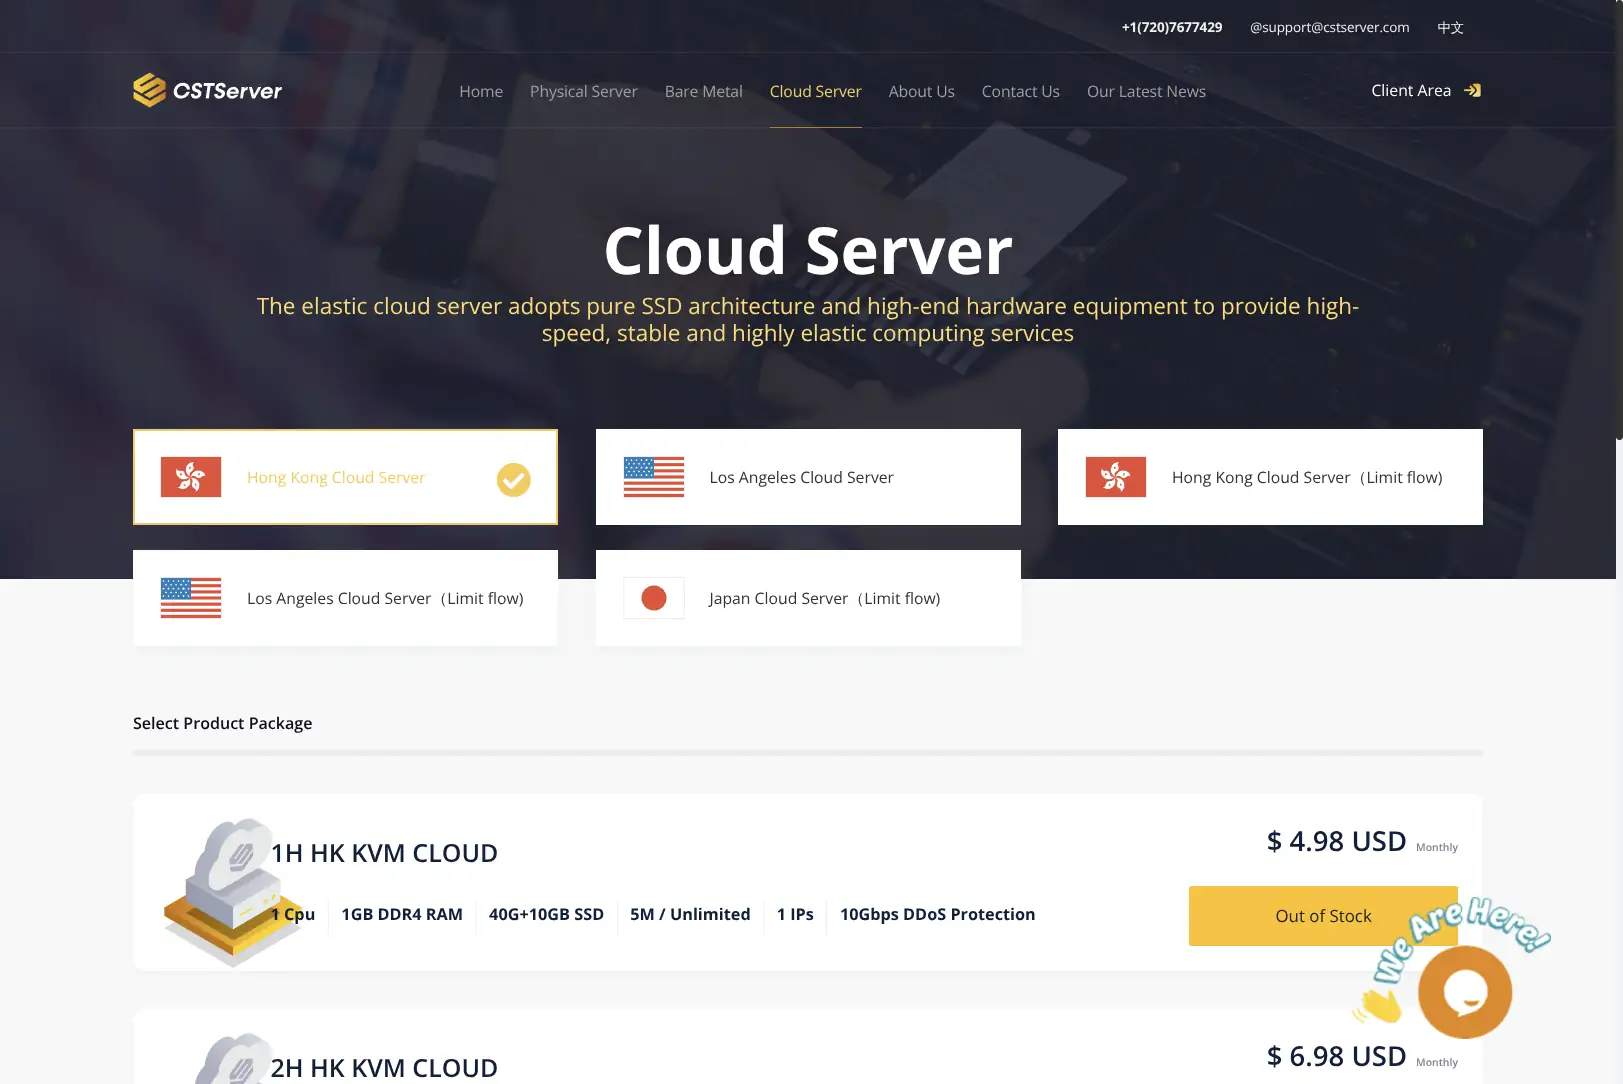Click the CSTServer logo
Screen dimensions: 1623x1084
pos(207,90)
